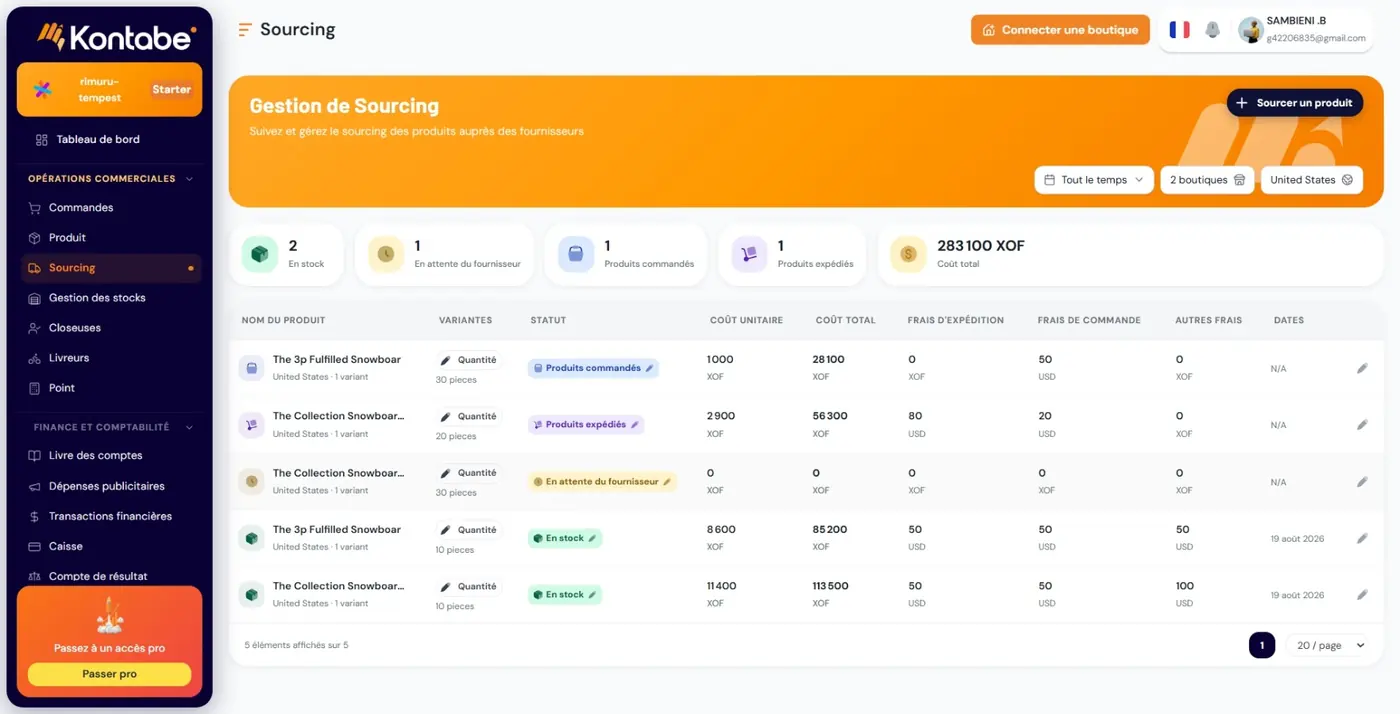Click the product icon of the 28 100 XOF row

click(x=251, y=368)
